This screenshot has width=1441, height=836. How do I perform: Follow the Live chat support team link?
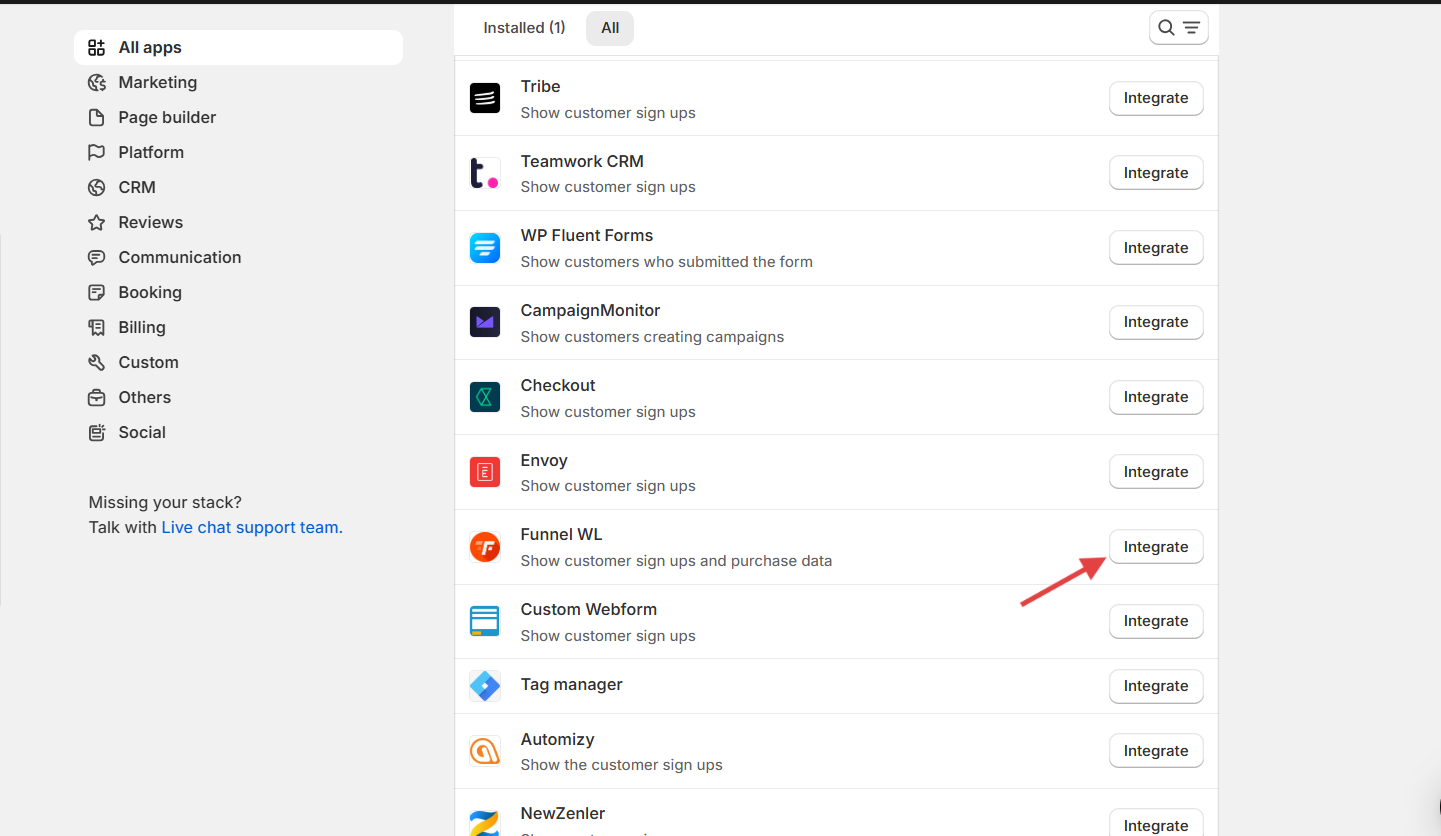[x=252, y=527]
